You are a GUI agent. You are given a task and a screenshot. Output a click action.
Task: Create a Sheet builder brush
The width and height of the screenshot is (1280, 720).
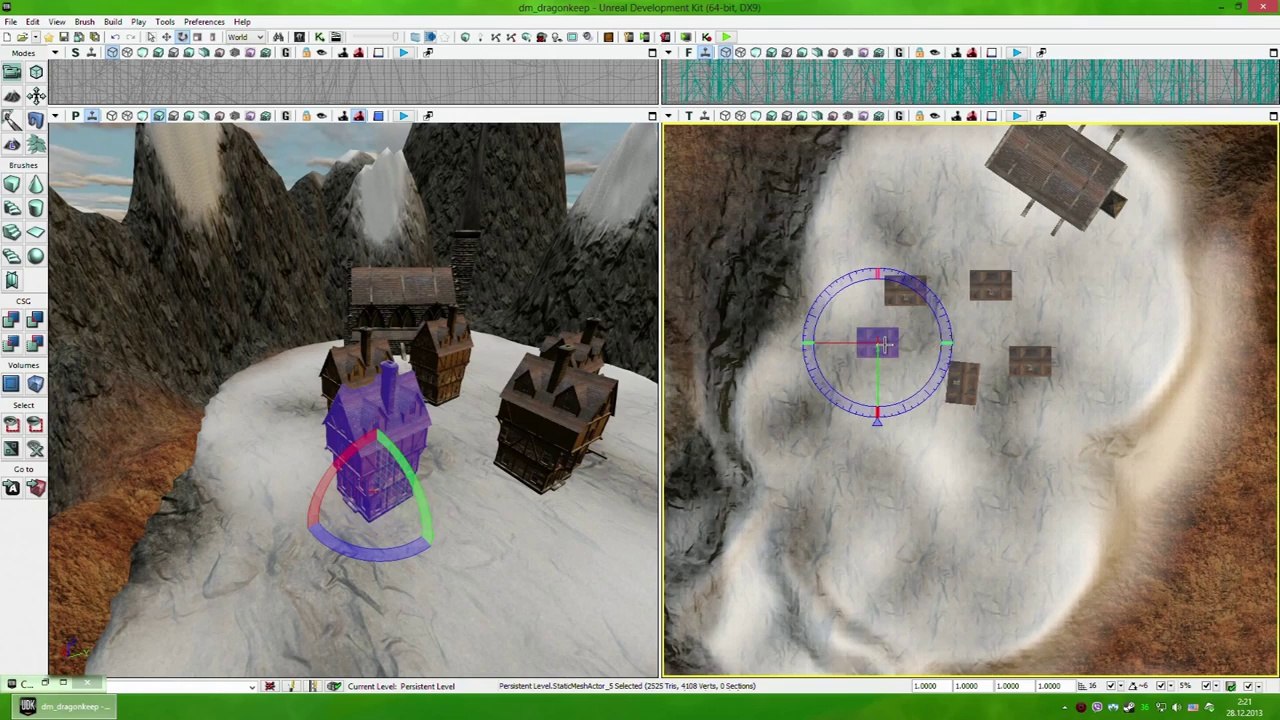36,232
